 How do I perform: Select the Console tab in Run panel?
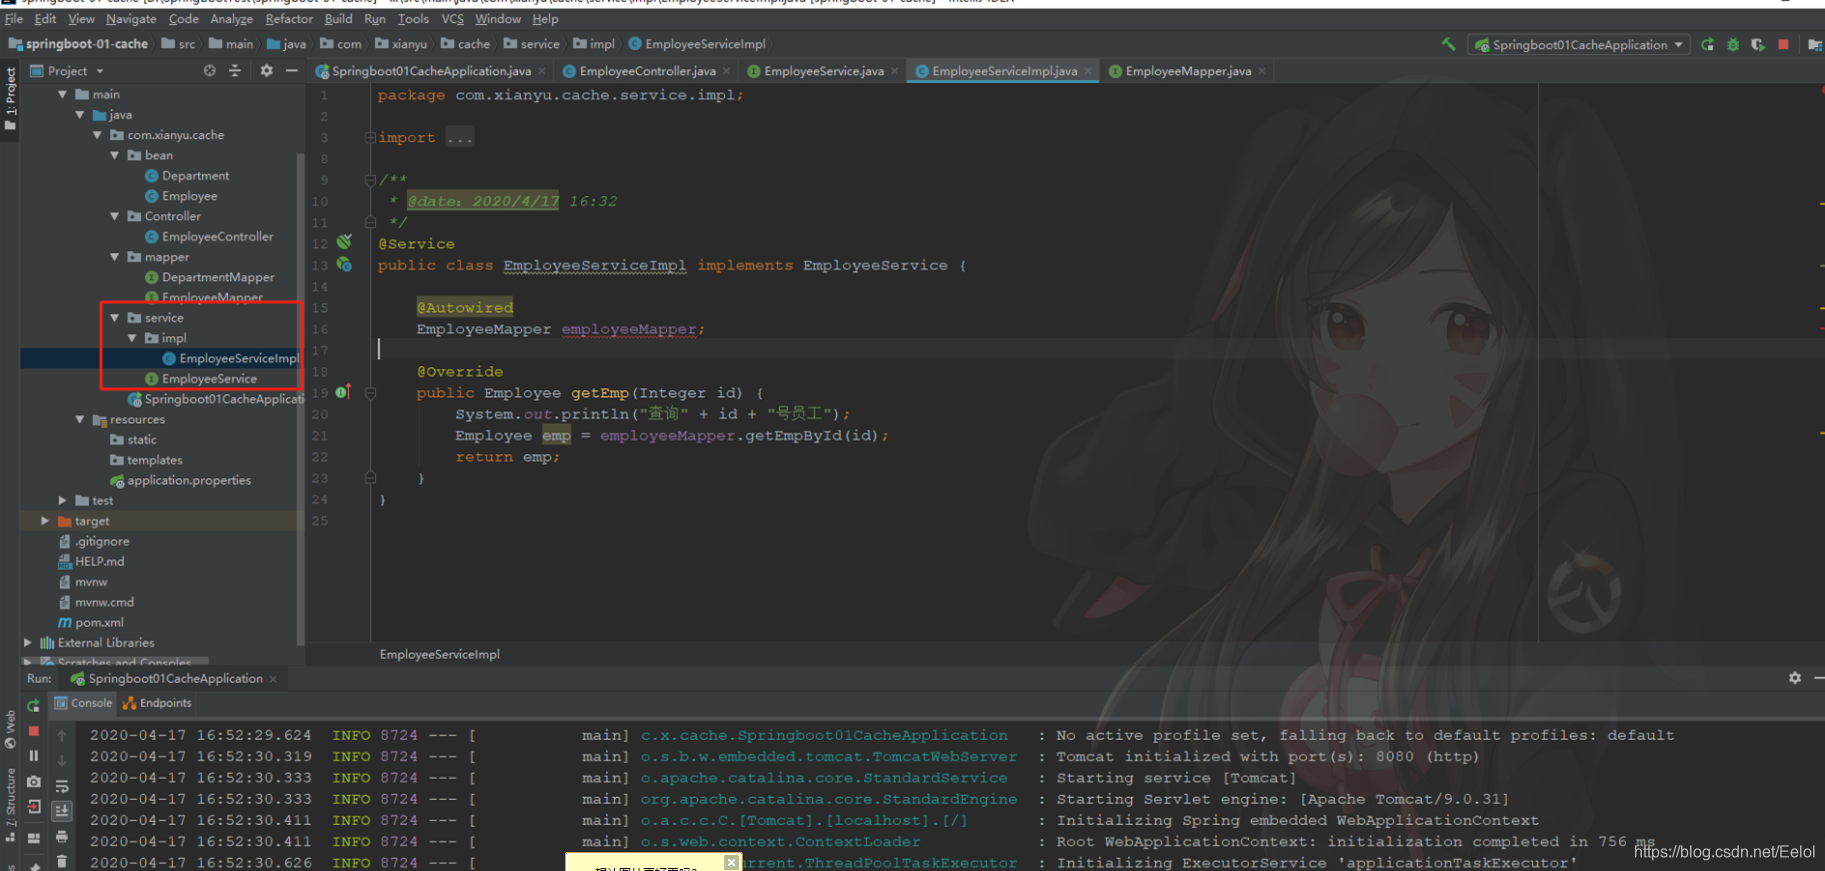point(83,703)
